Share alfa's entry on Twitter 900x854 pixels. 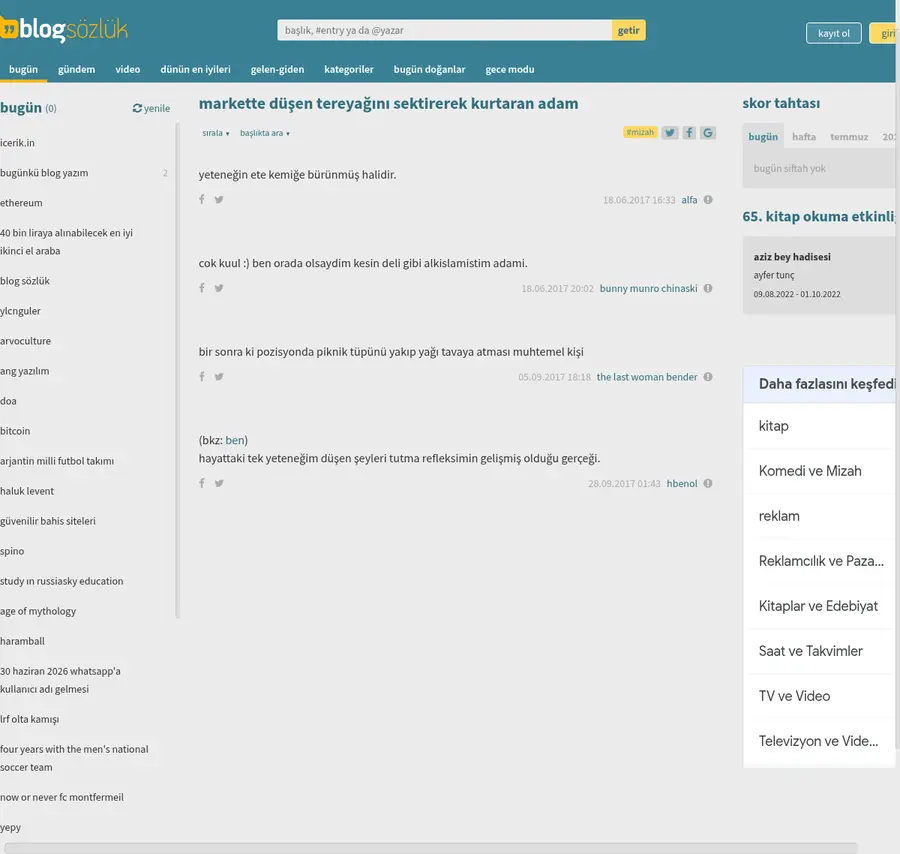pos(219,199)
